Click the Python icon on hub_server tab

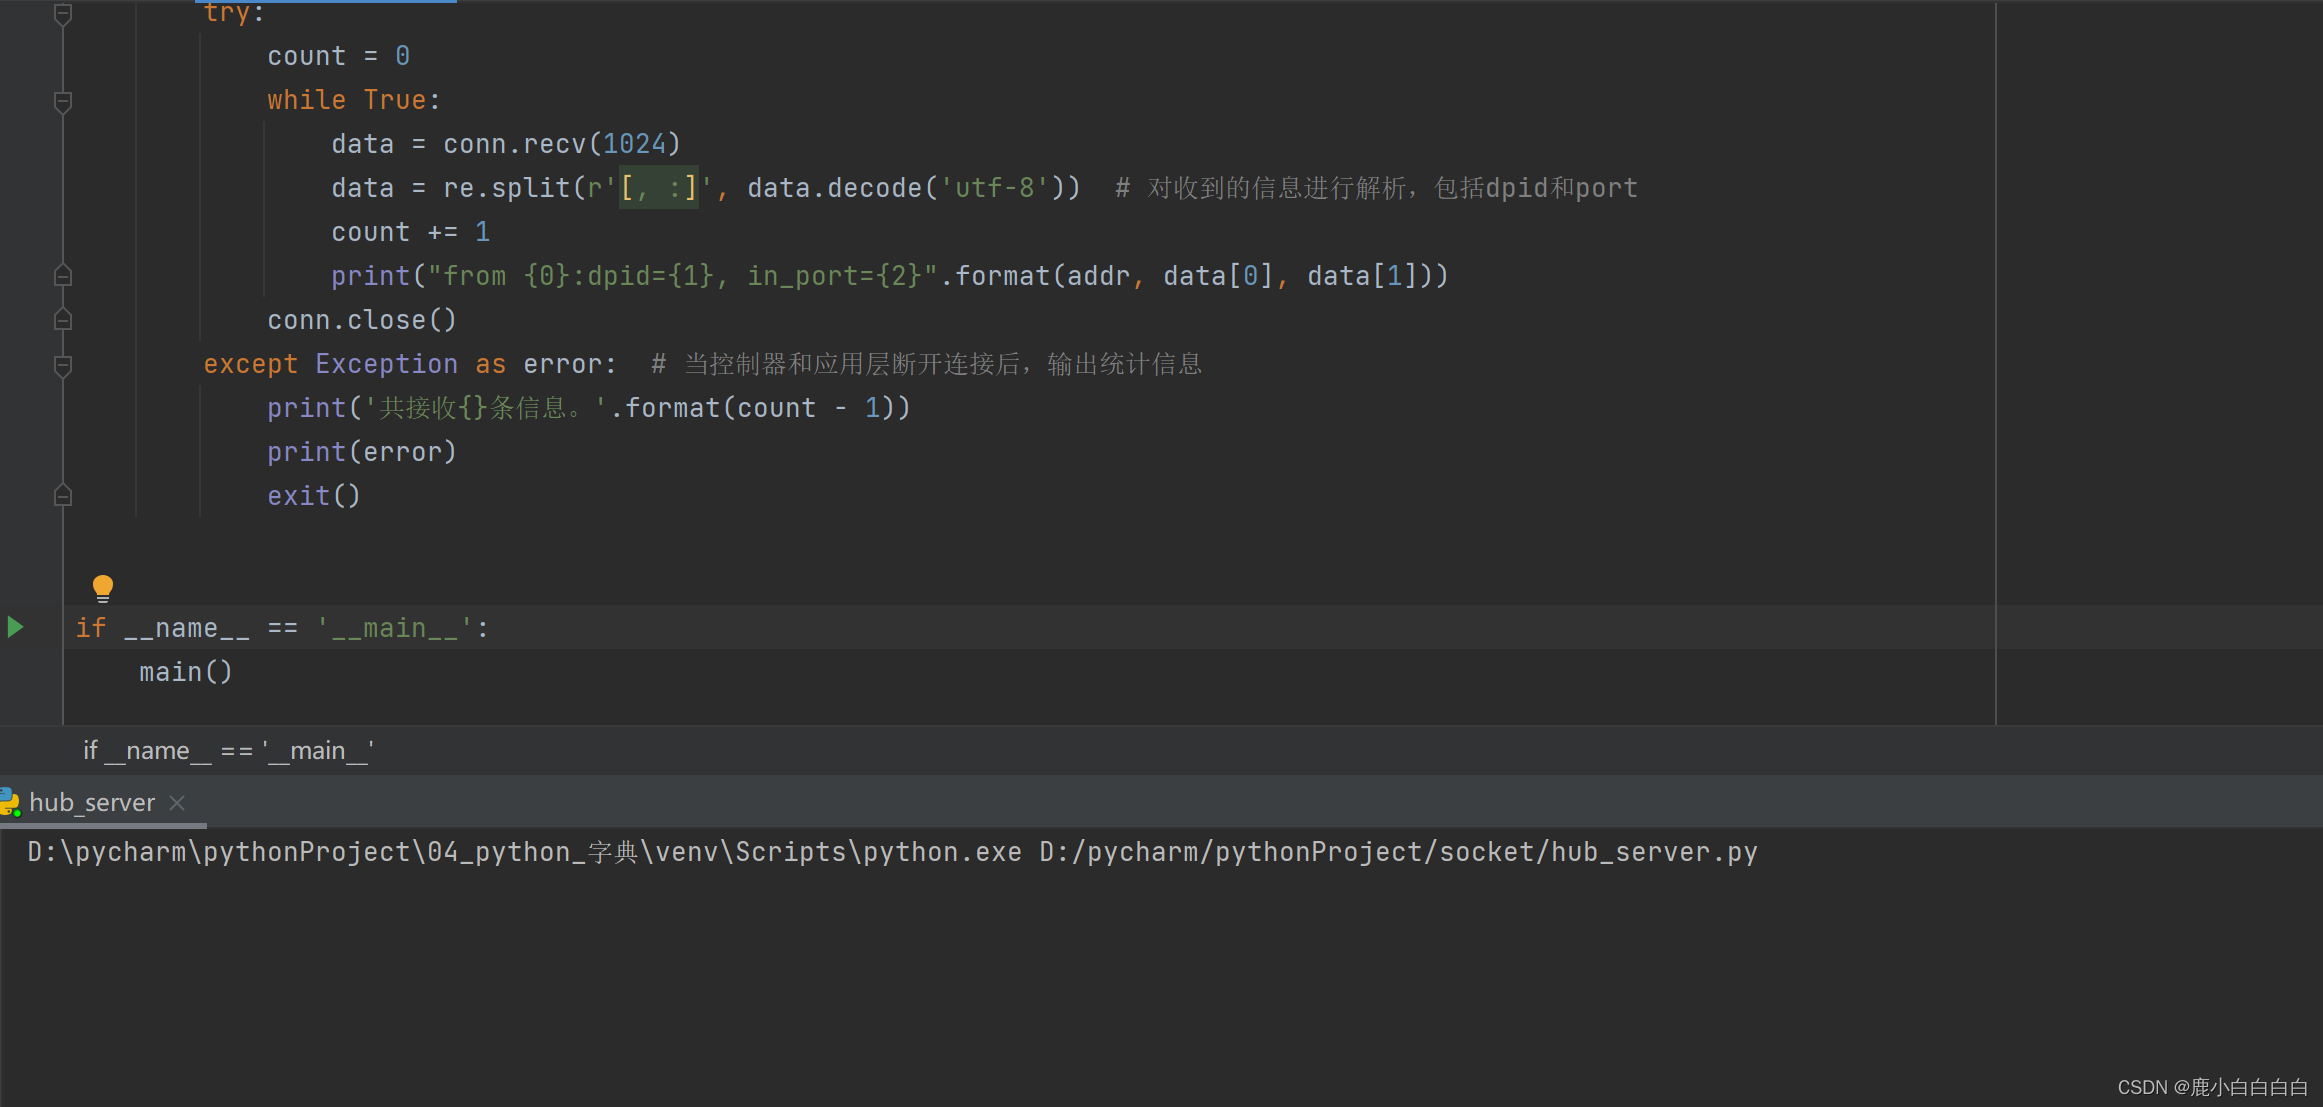tap(10, 802)
